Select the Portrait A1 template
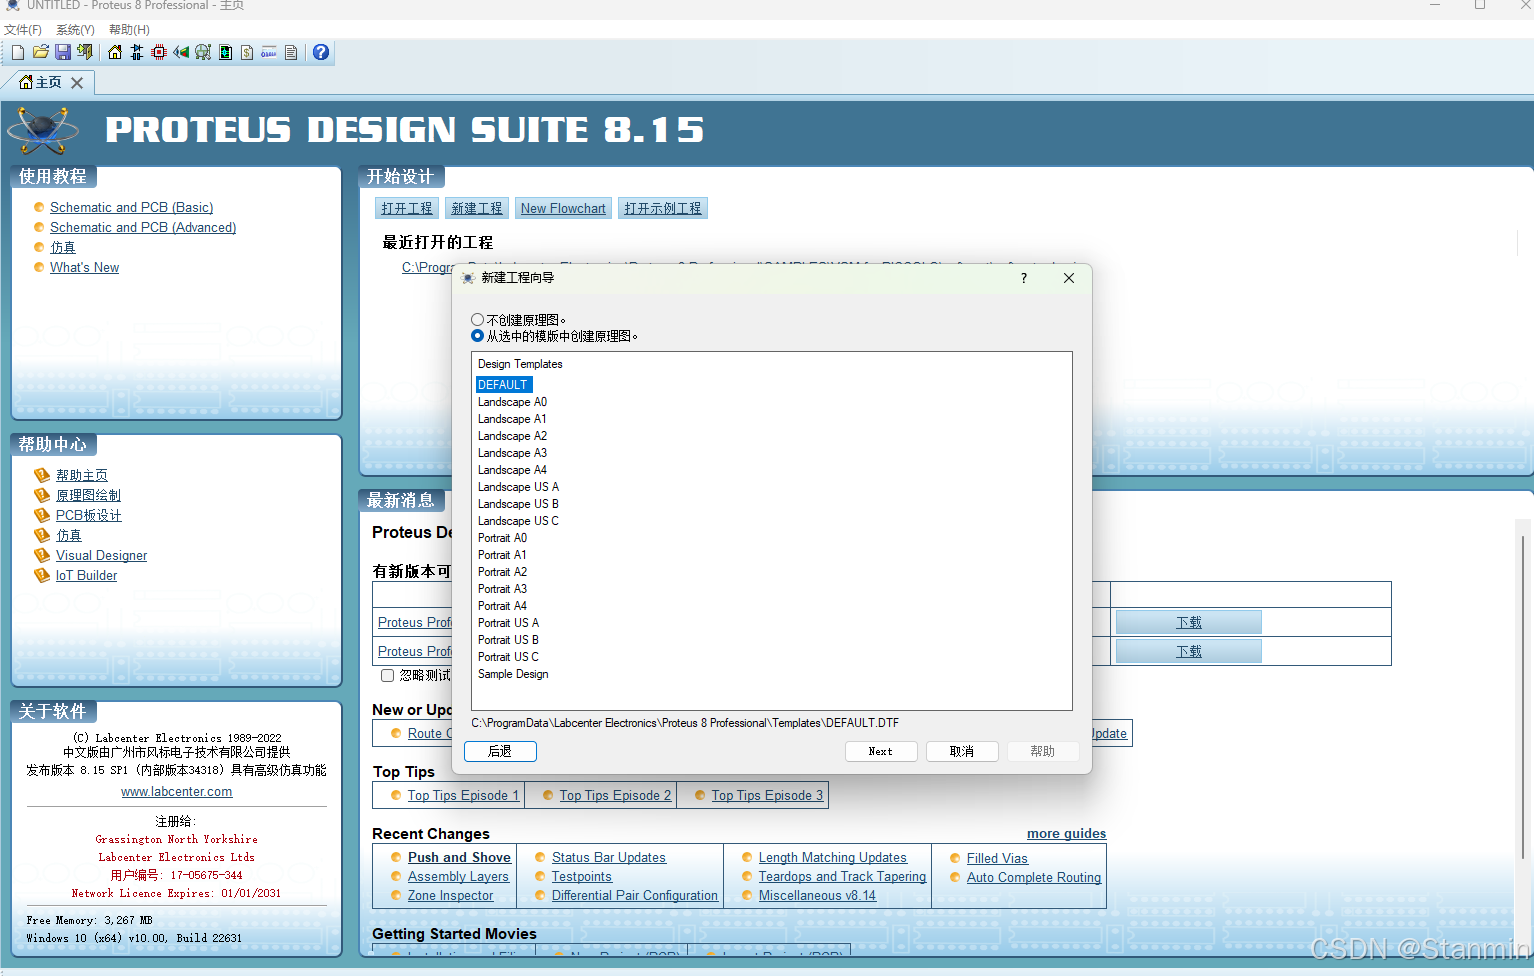The width and height of the screenshot is (1534, 976). (x=502, y=555)
